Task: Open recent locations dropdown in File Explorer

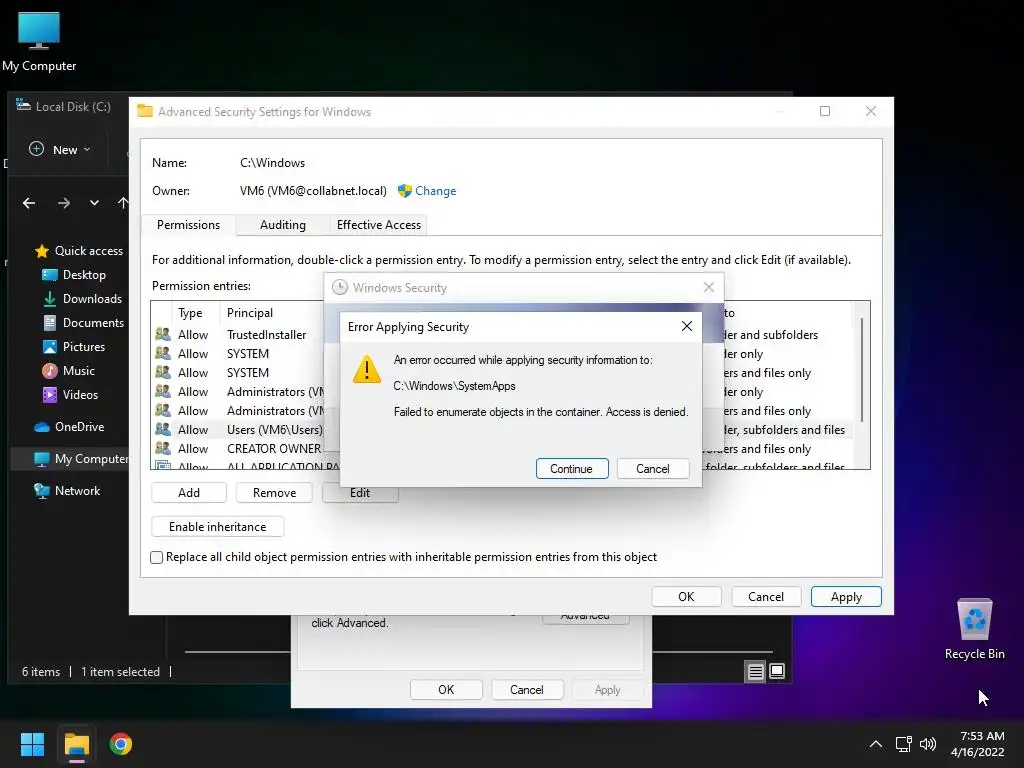Action: [94, 203]
